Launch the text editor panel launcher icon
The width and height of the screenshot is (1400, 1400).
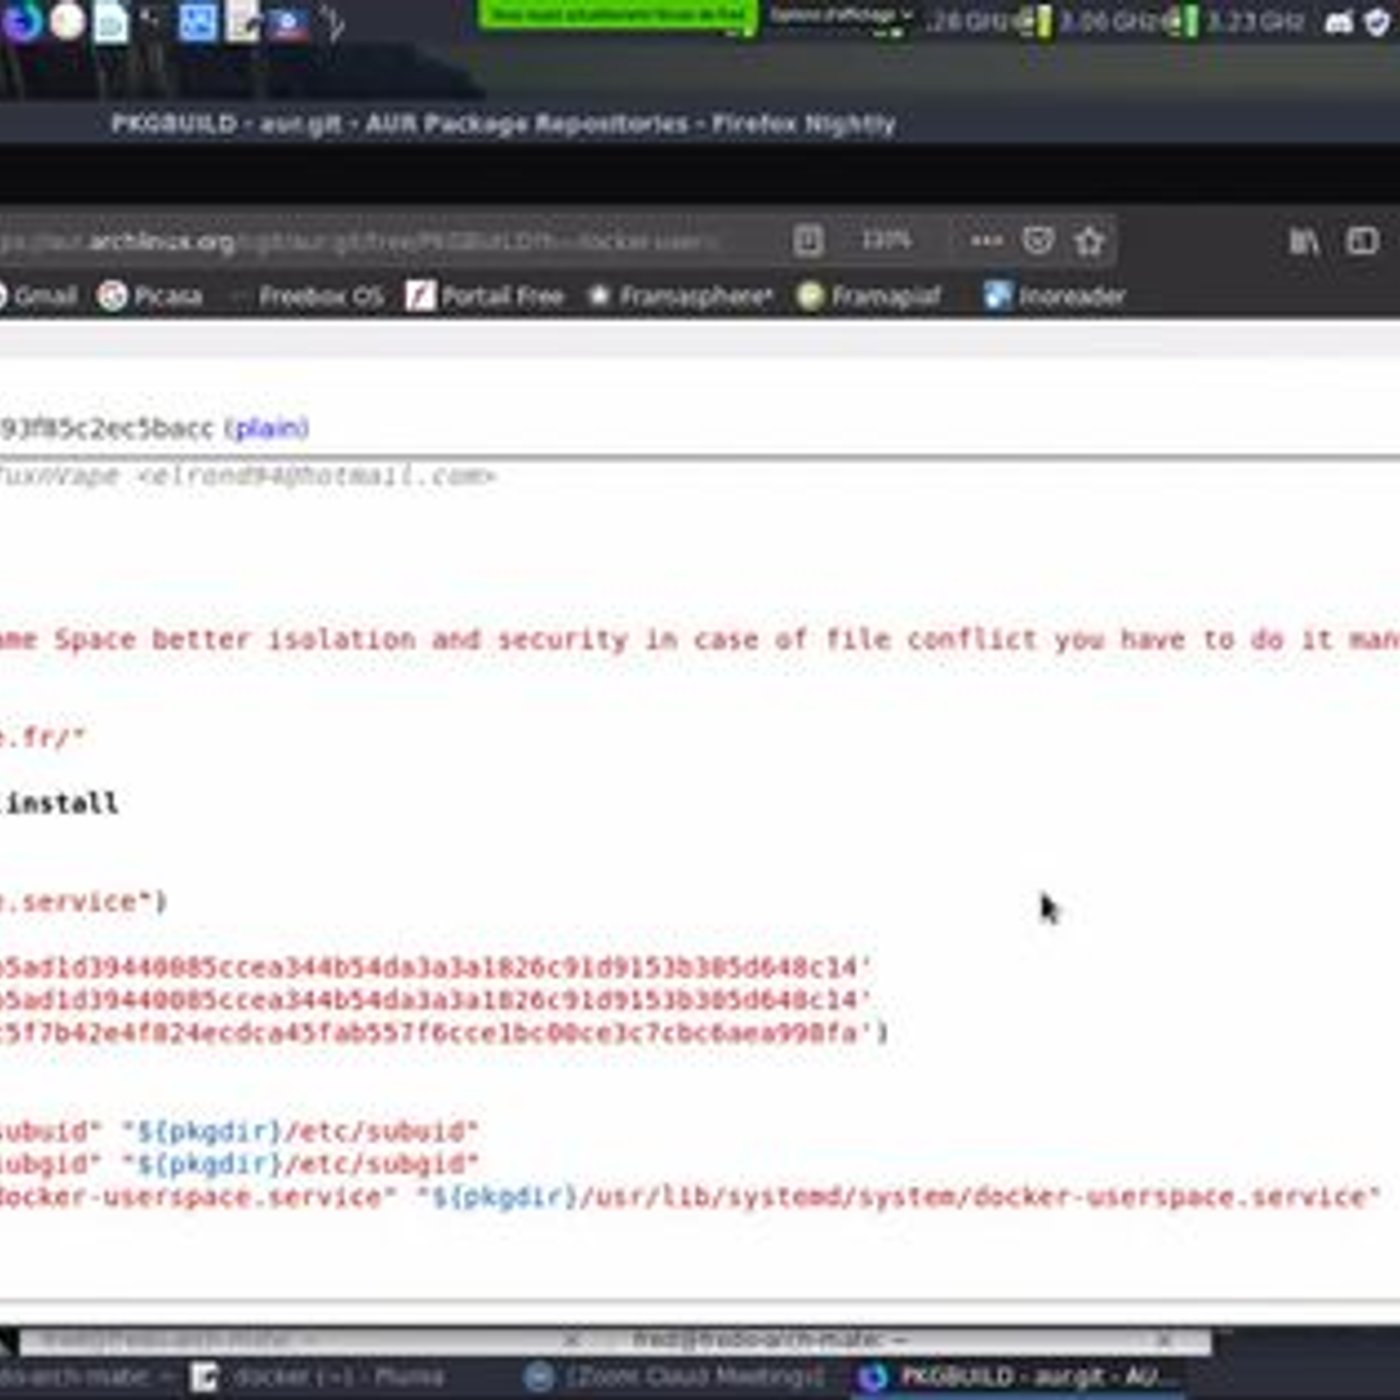pos(243,22)
